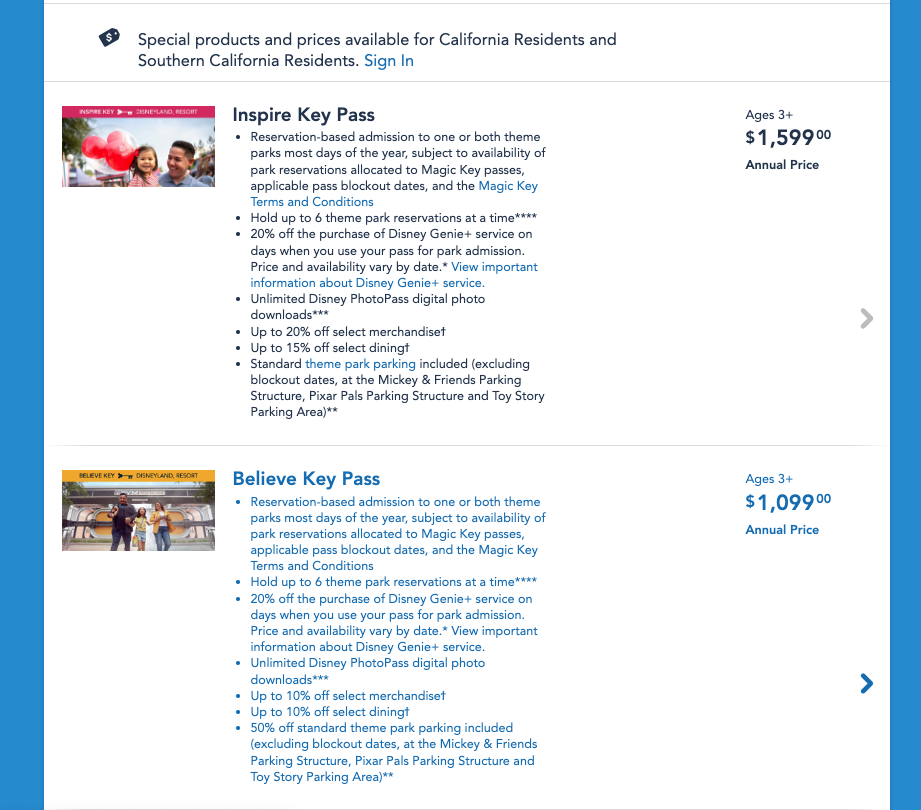Click the Sign In link
Viewport: 921px width, 810px height.
click(x=388, y=61)
